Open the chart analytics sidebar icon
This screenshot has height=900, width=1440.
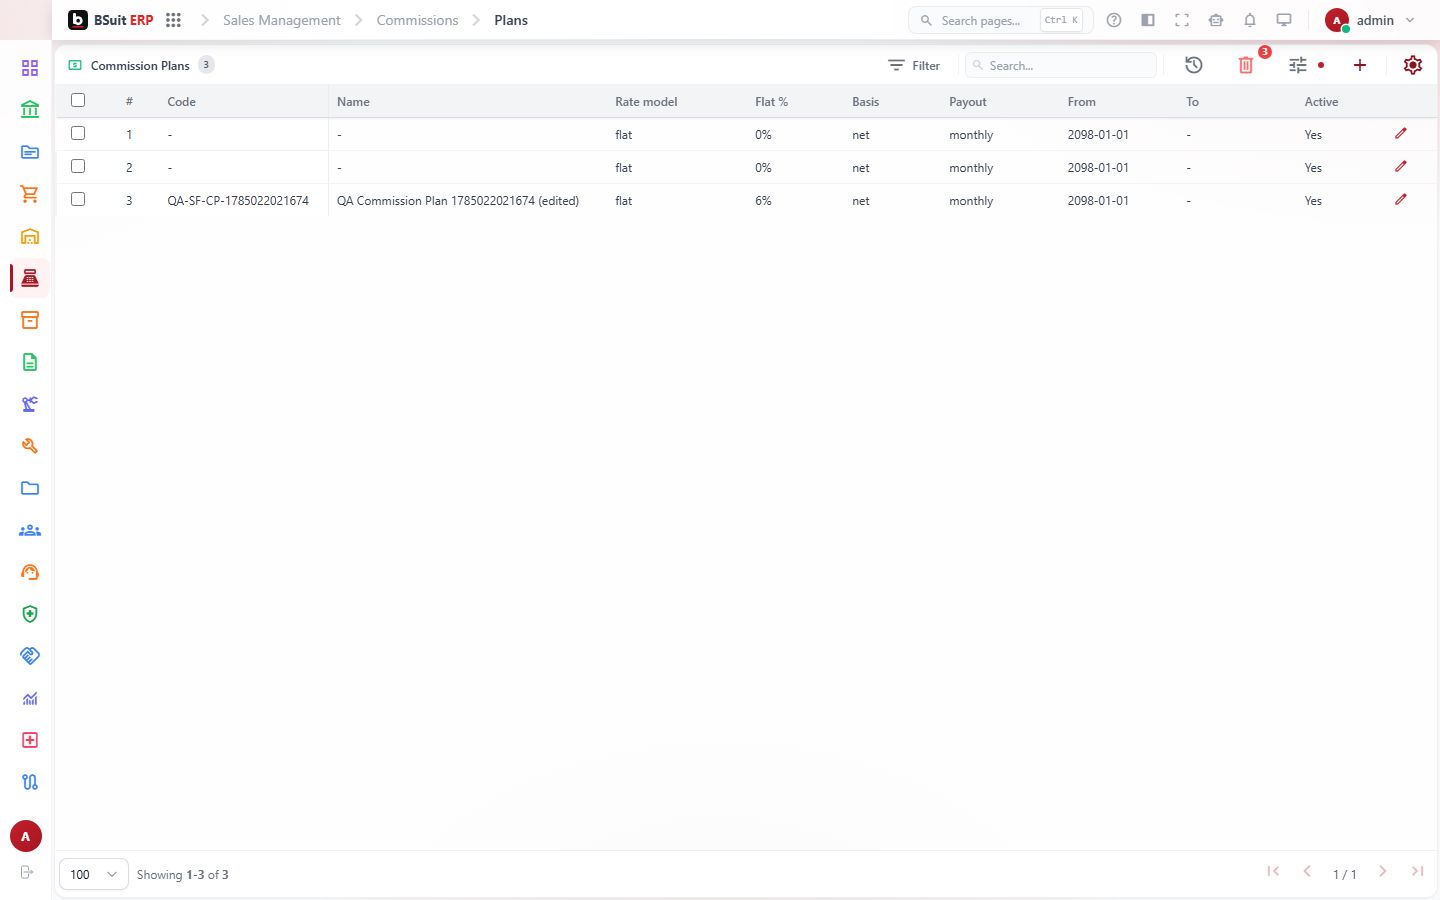point(30,698)
